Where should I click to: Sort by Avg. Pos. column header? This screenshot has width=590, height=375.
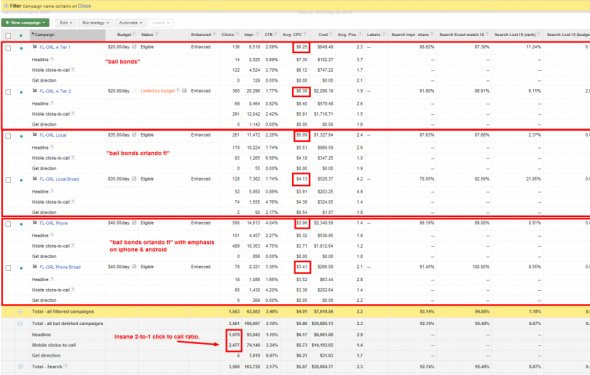coord(347,35)
